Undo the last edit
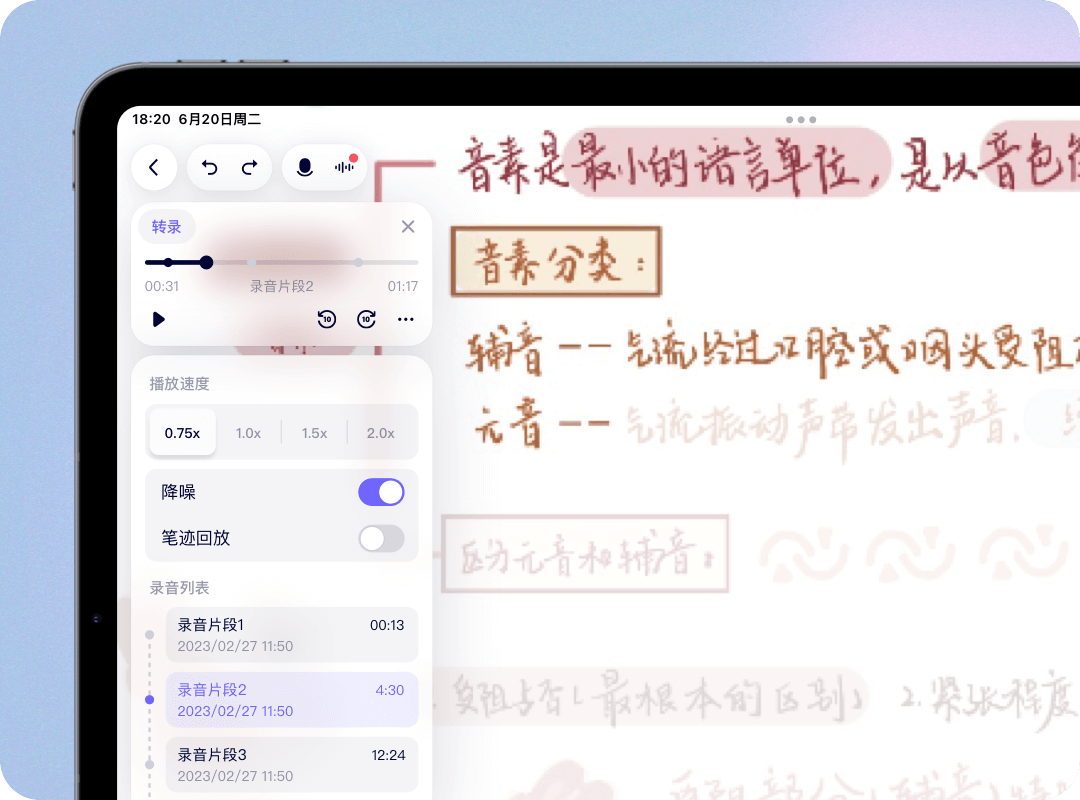The image size is (1080, 800). click(210, 167)
